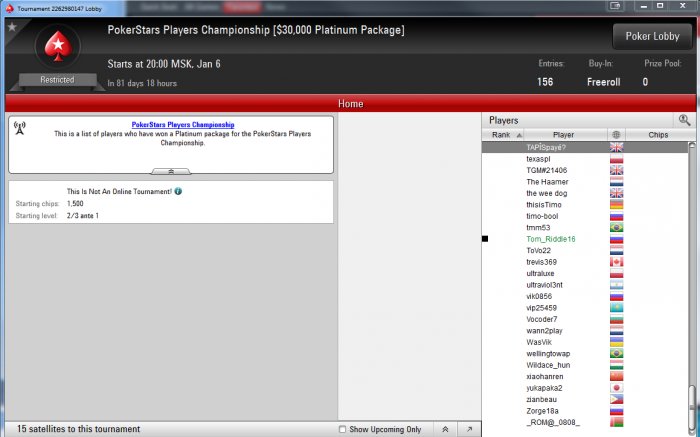Click the Poker Lobby button
700x437 pixels.
(652, 36)
